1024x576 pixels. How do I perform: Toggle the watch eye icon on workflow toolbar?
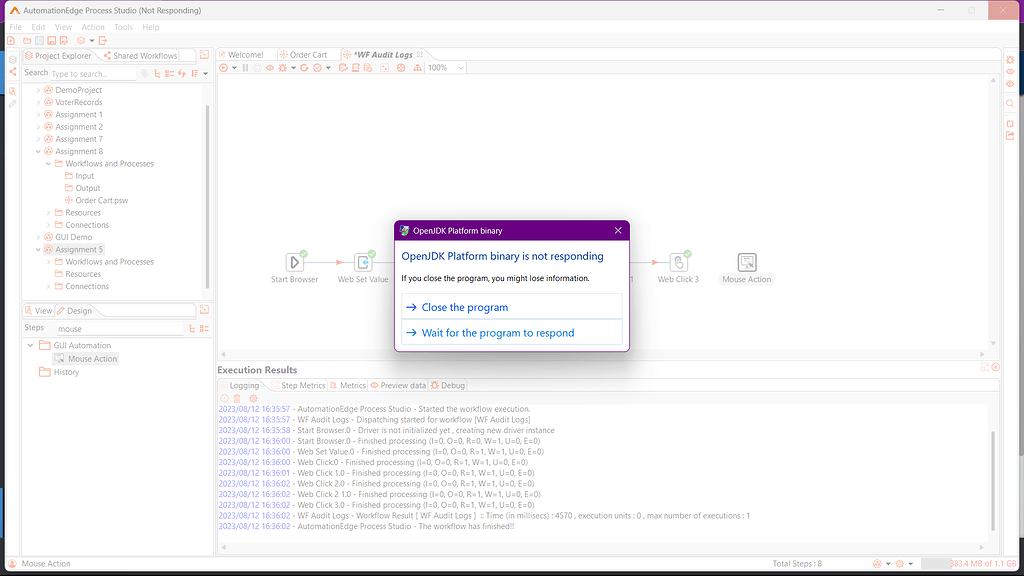[270, 68]
